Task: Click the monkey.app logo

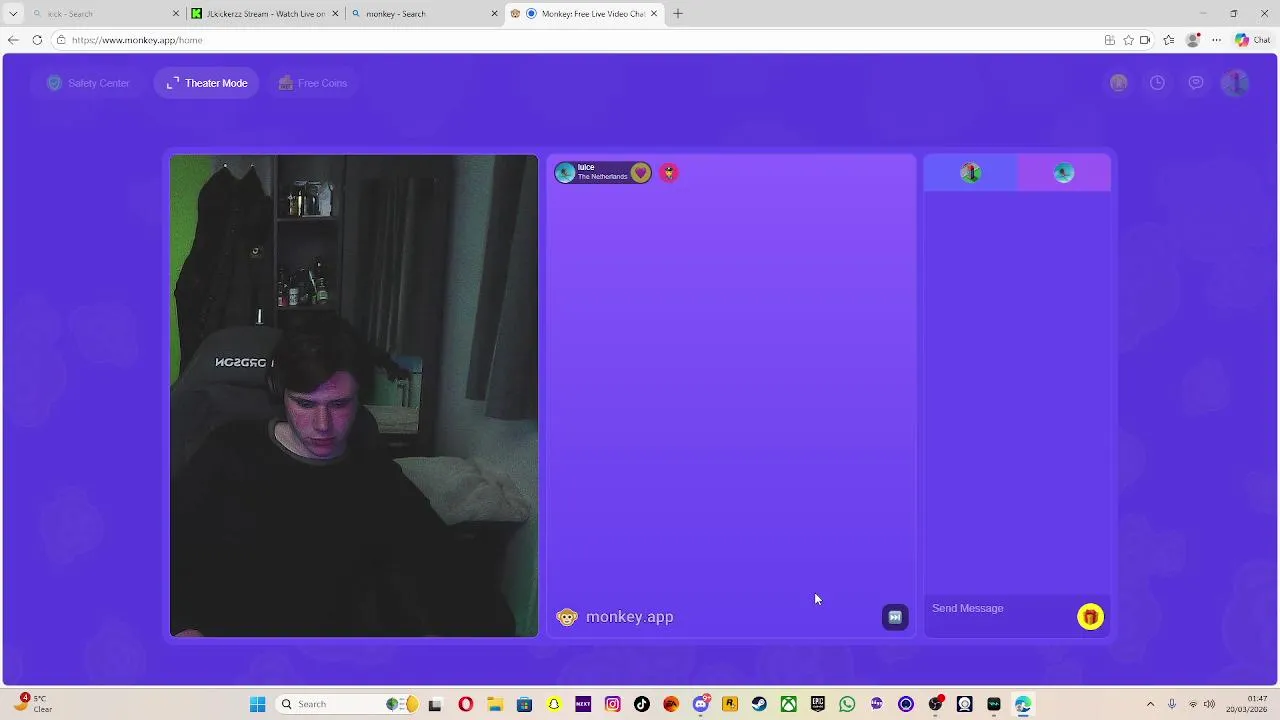Action: pyautogui.click(x=615, y=617)
